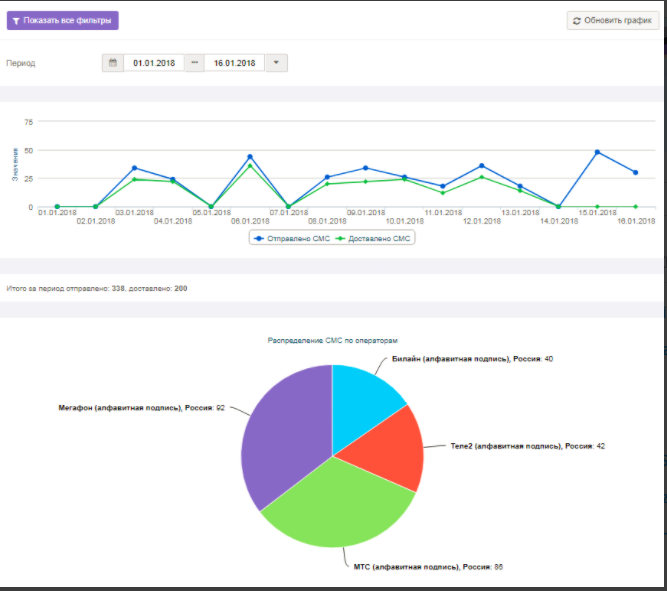Click the 09.01.2018 axis label
This screenshot has width=667, height=591.
(366, 212)
